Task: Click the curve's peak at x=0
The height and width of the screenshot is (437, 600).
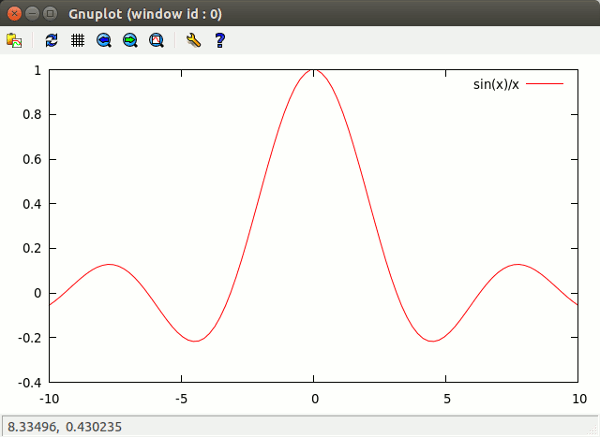Action: 314,71
